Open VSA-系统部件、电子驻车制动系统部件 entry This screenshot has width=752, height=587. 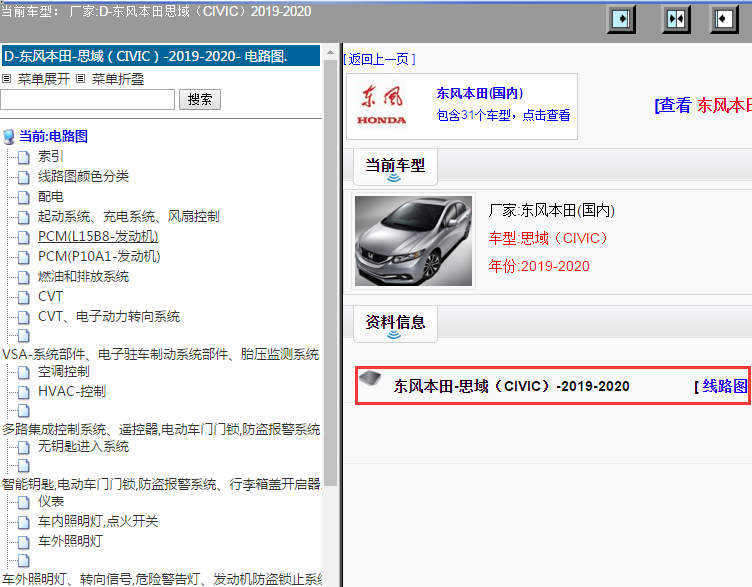[161, 354]
